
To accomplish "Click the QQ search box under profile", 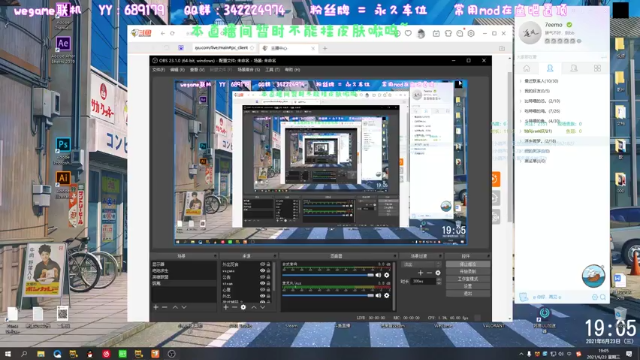I will point(561,57).
